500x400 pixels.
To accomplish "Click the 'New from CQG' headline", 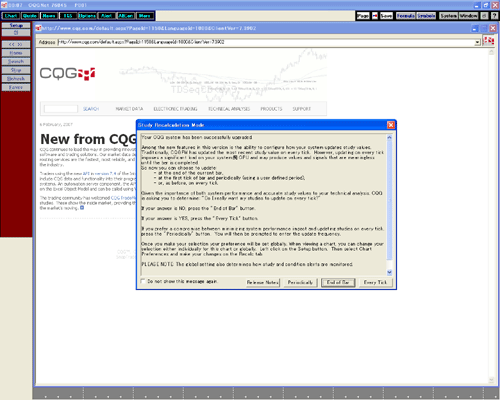I will click(88, 139).
